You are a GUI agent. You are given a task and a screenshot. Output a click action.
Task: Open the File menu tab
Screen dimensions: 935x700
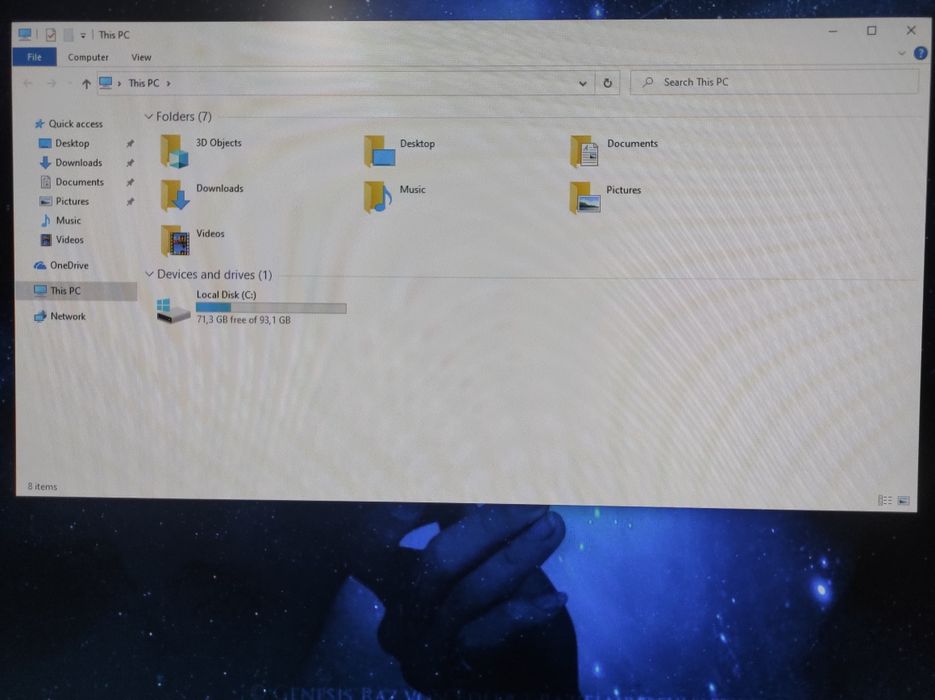35,57
